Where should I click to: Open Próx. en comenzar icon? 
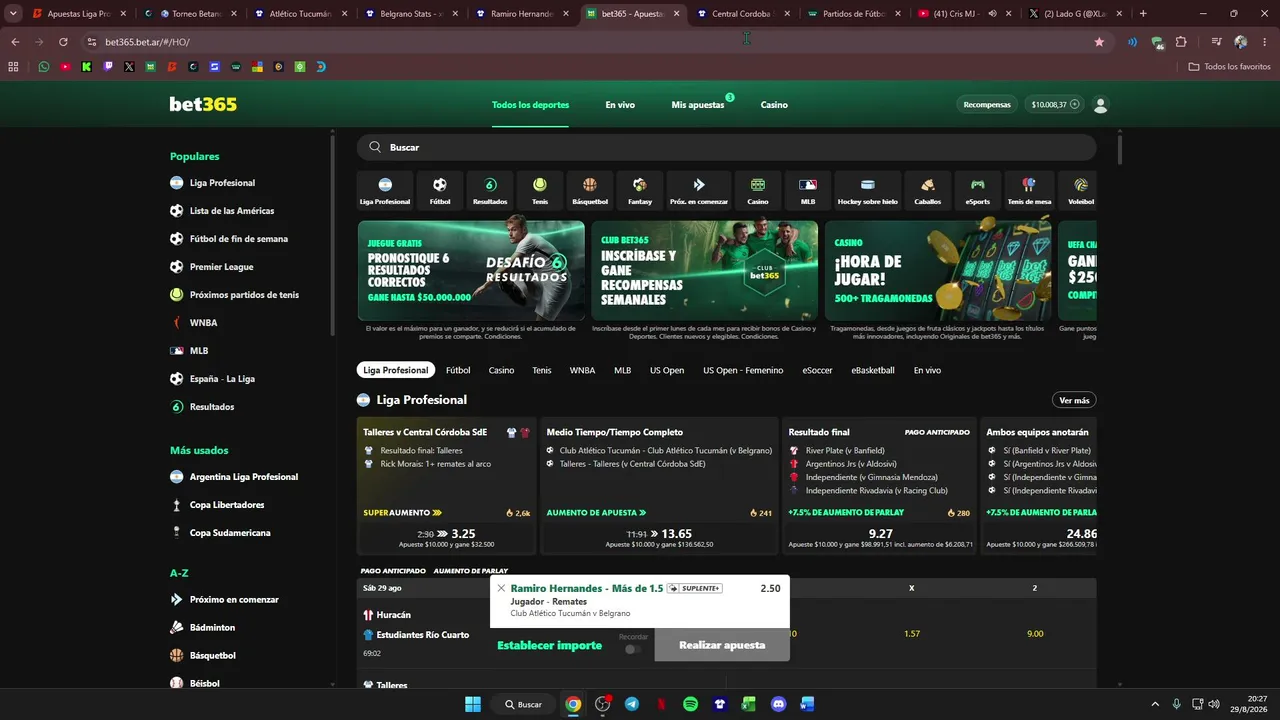[699, 190]
